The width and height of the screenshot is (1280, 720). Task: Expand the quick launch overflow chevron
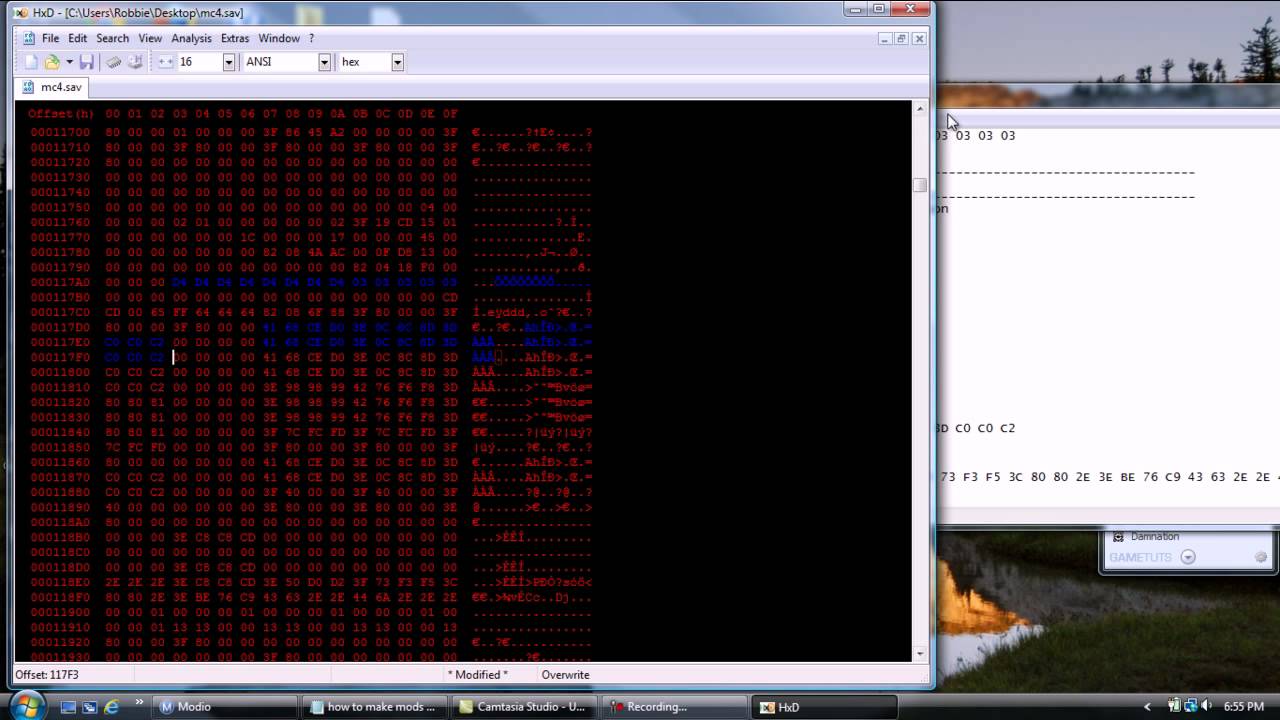pos(139,703)
